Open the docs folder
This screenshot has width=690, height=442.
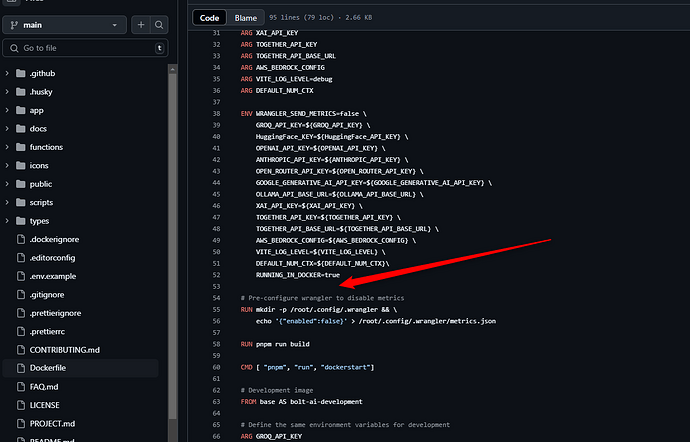pyautogui.click(x=38, y=129)
